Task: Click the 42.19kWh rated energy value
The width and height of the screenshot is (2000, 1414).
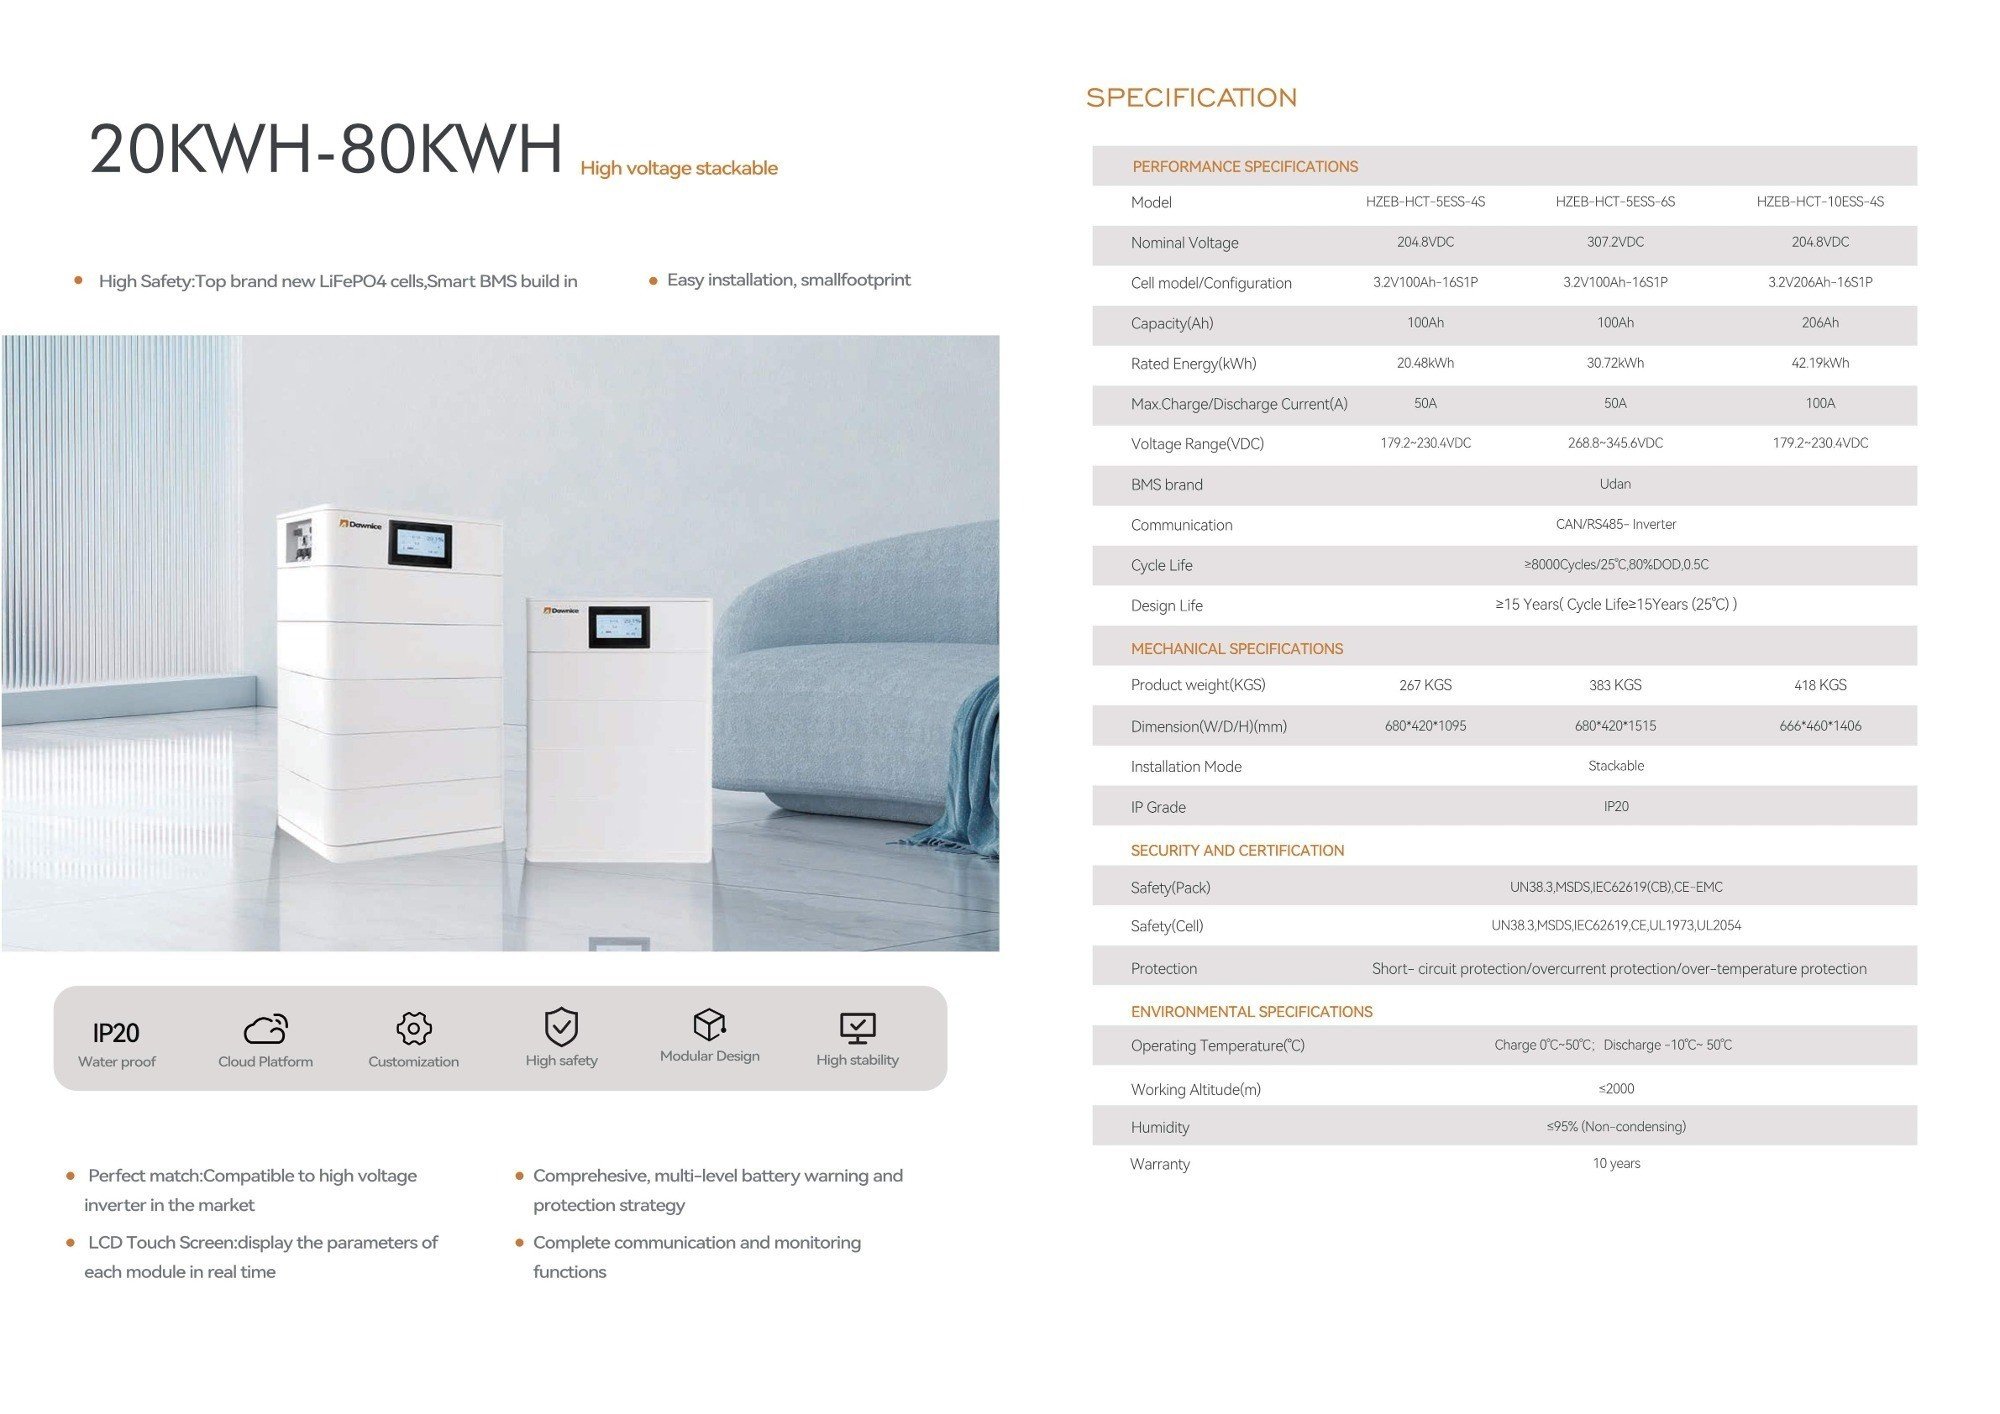Action: click(1820, 363)
